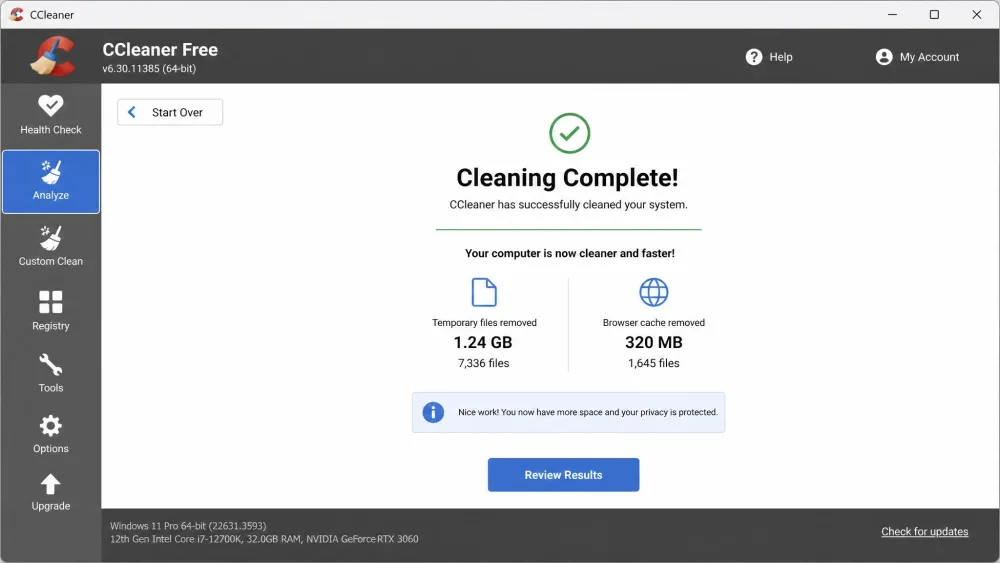Close the CCleaner window
Screen dimensions: 1000x563
(976, 14)
